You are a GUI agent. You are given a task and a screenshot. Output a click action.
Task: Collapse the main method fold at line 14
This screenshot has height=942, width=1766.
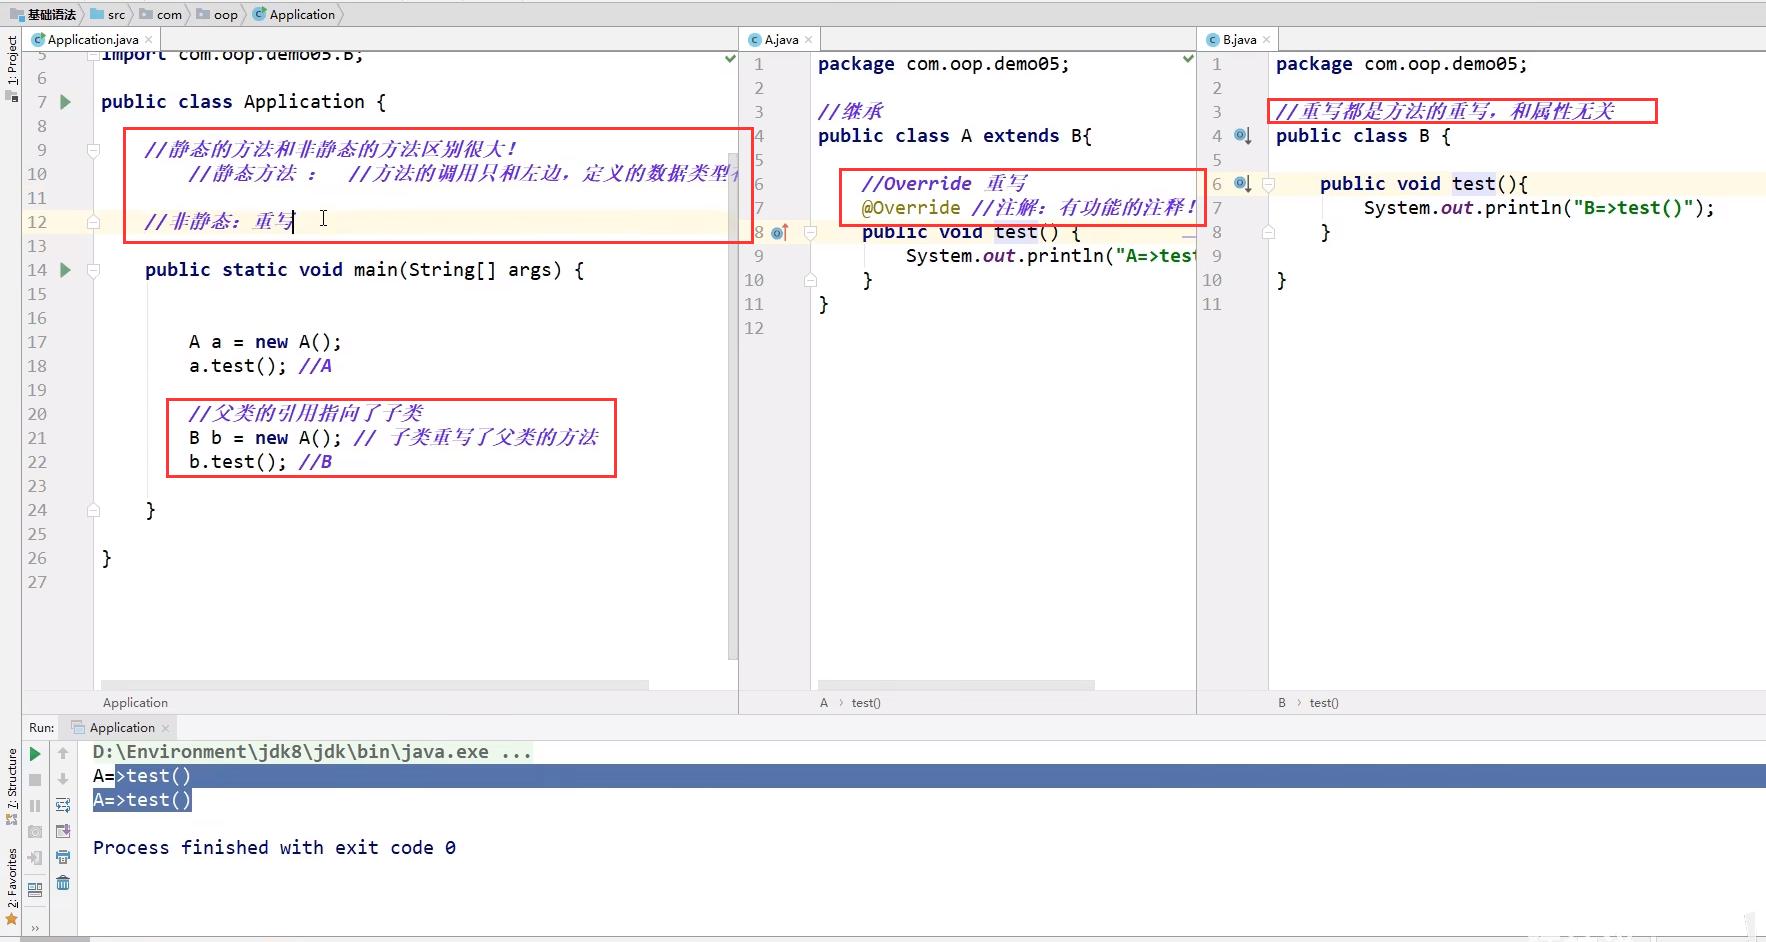click(x=93, y=270)
